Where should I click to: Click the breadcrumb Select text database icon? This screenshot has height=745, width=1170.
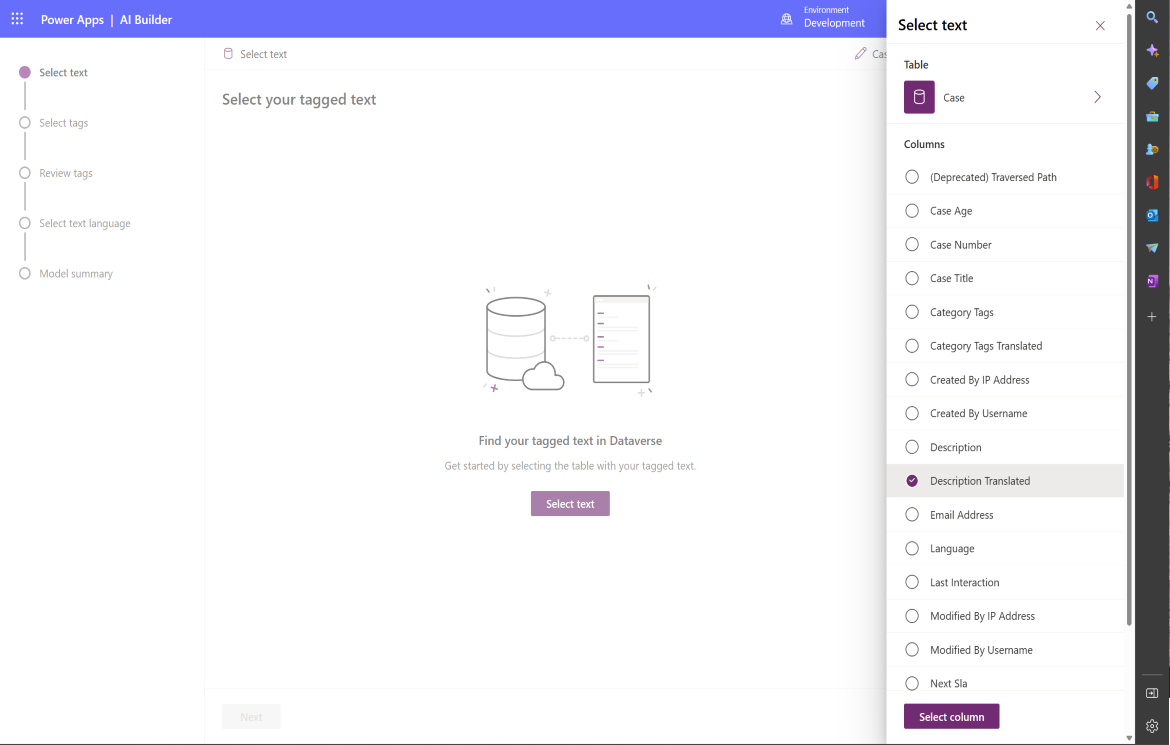point(228,54)
